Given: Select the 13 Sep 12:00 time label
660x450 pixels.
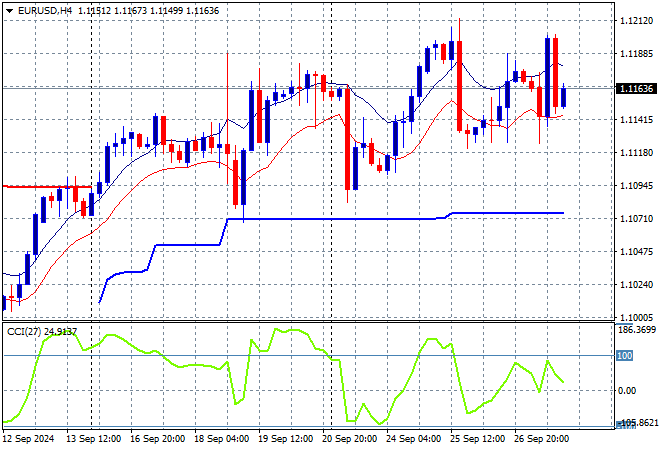Looking at the screenshot, I should pyautogui.click(x=93, y=439).
